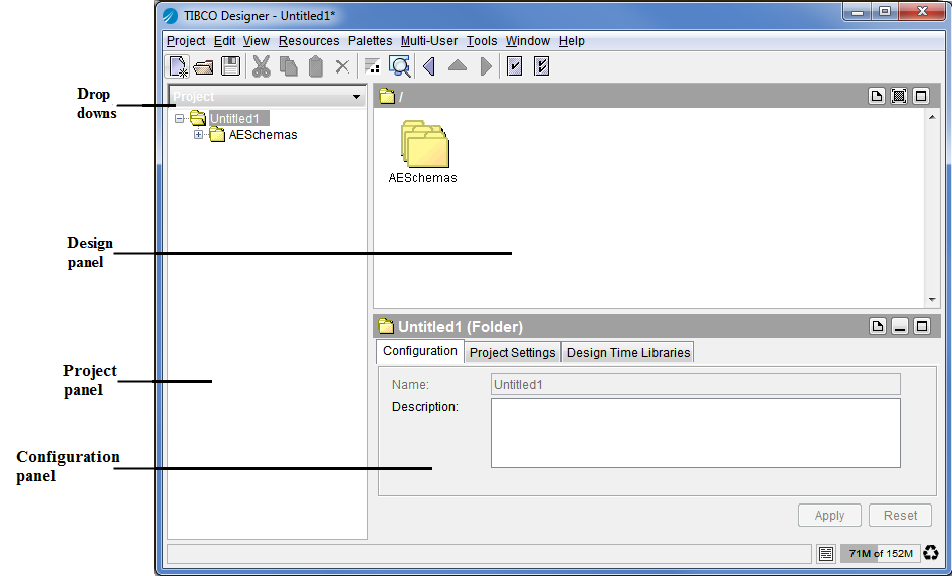Minimize the TIBCO Designer window
Image resolution: width=952 pixels, height=576 pixels.
[858, 12]
